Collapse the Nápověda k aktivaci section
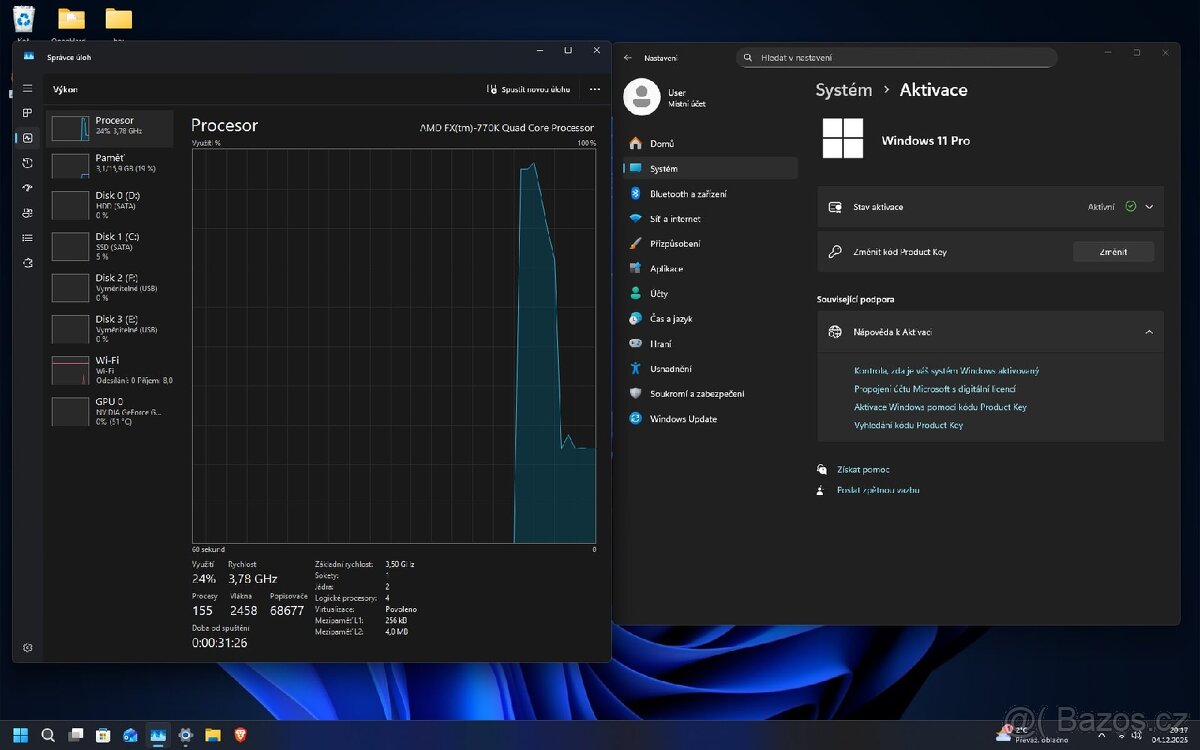 1149,331
